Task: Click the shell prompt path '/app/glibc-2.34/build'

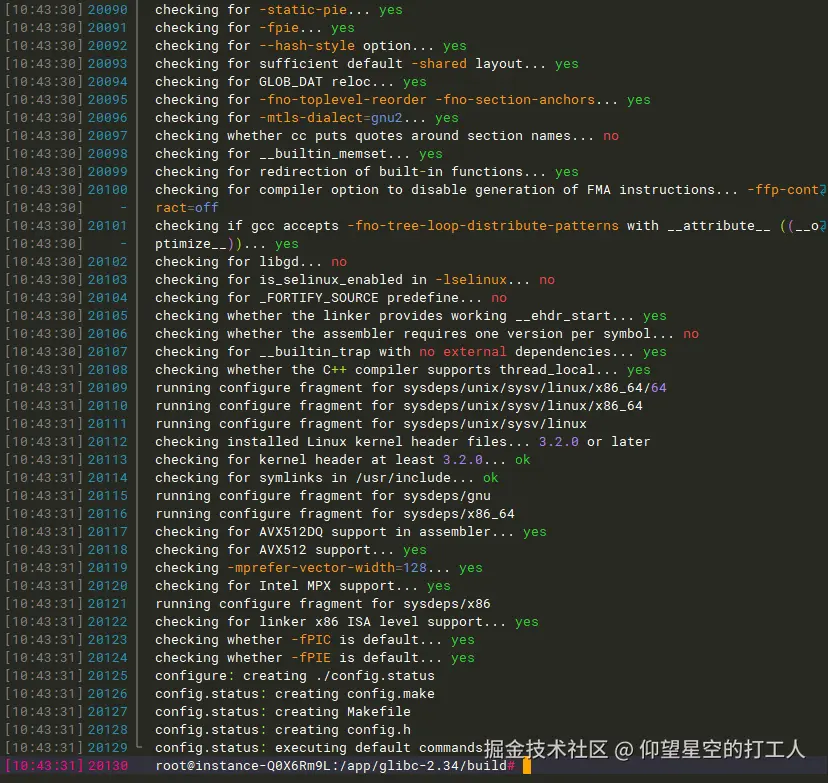Action: pos(422,766)
